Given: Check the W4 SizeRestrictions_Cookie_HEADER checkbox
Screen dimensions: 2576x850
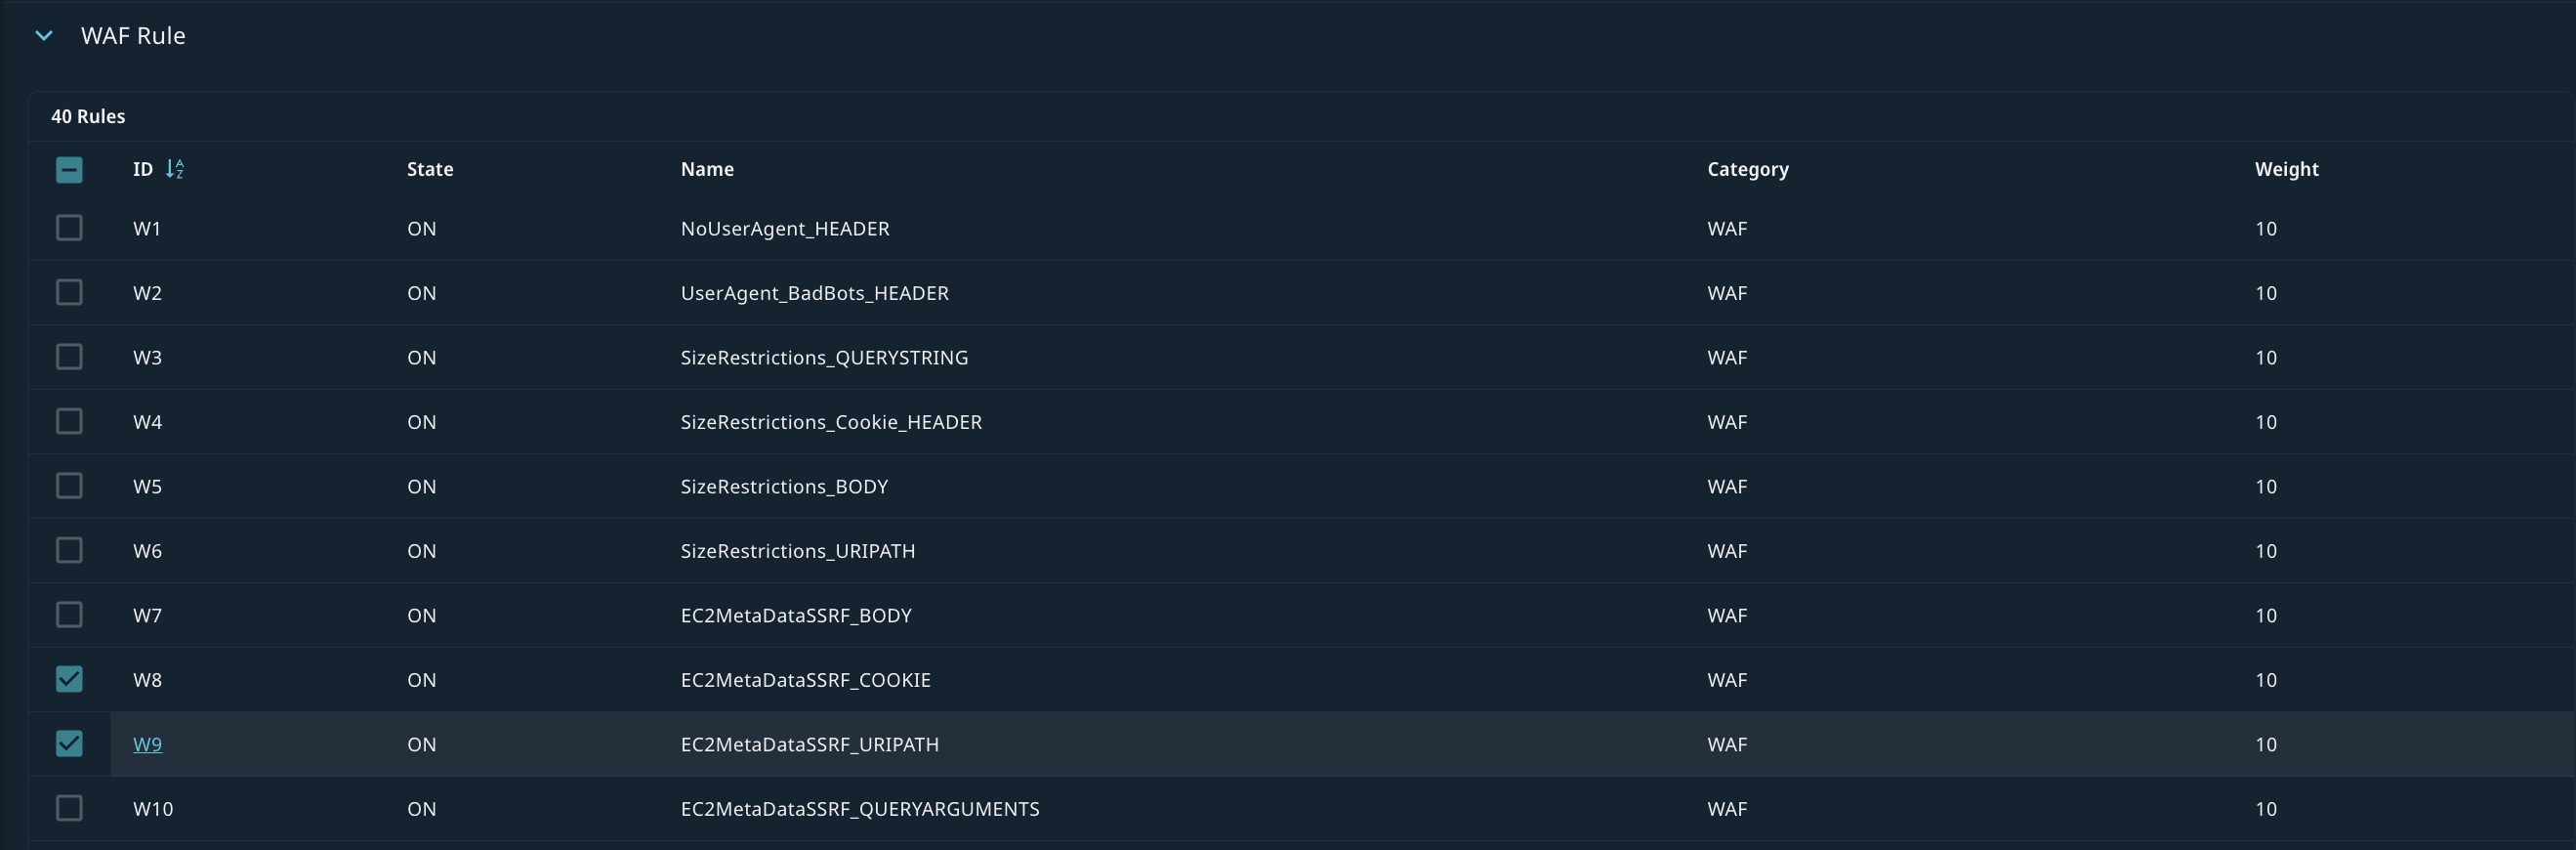Looking at the screenshot, I should point(69,421).
